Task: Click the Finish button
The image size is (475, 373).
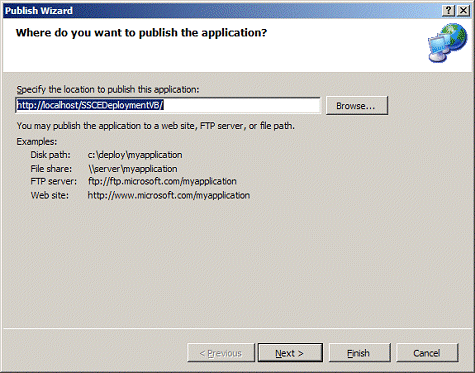Action: [359, 353]
